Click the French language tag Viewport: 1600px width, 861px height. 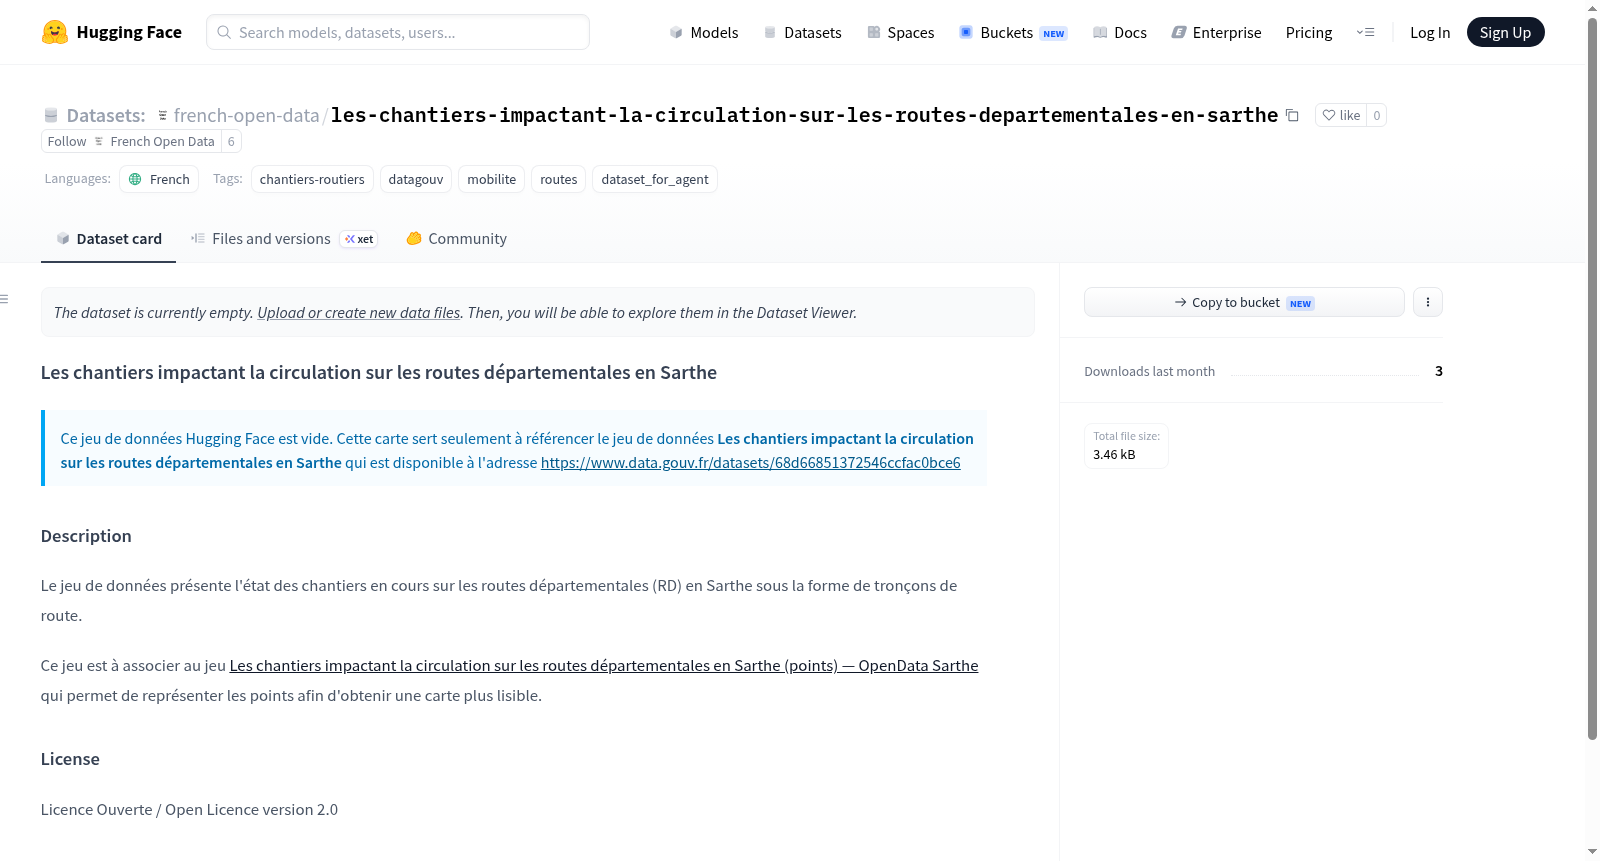pos(159,179)
